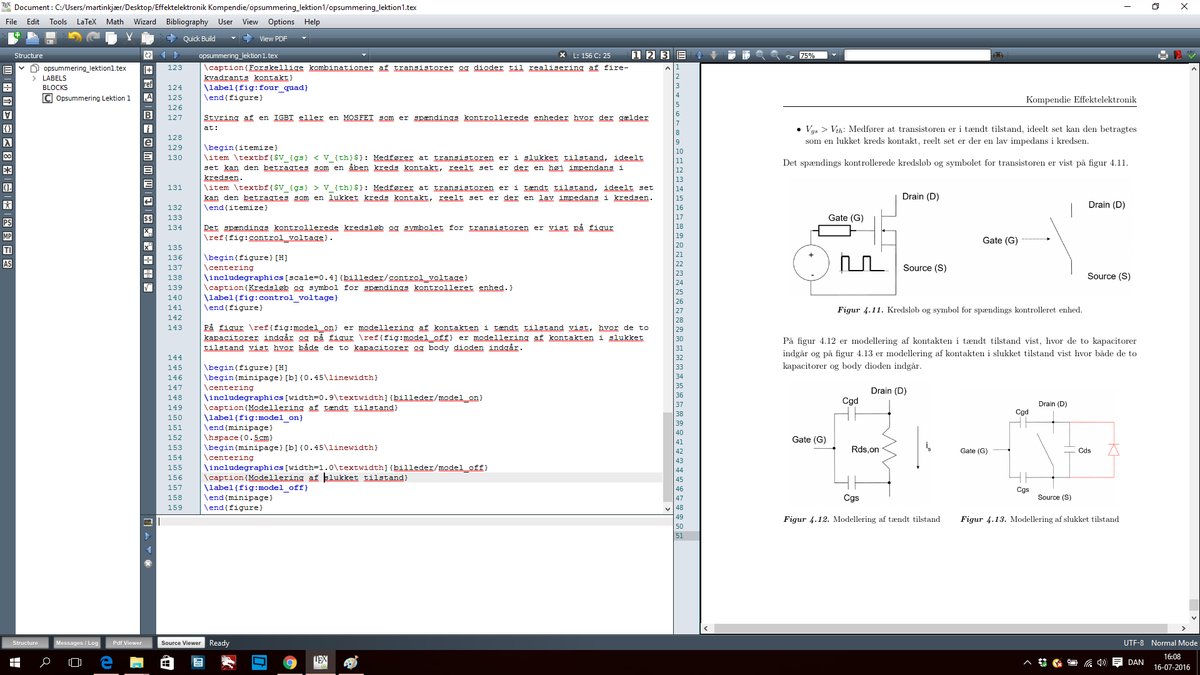Open the Bibliography menu

tap(188, 21)
